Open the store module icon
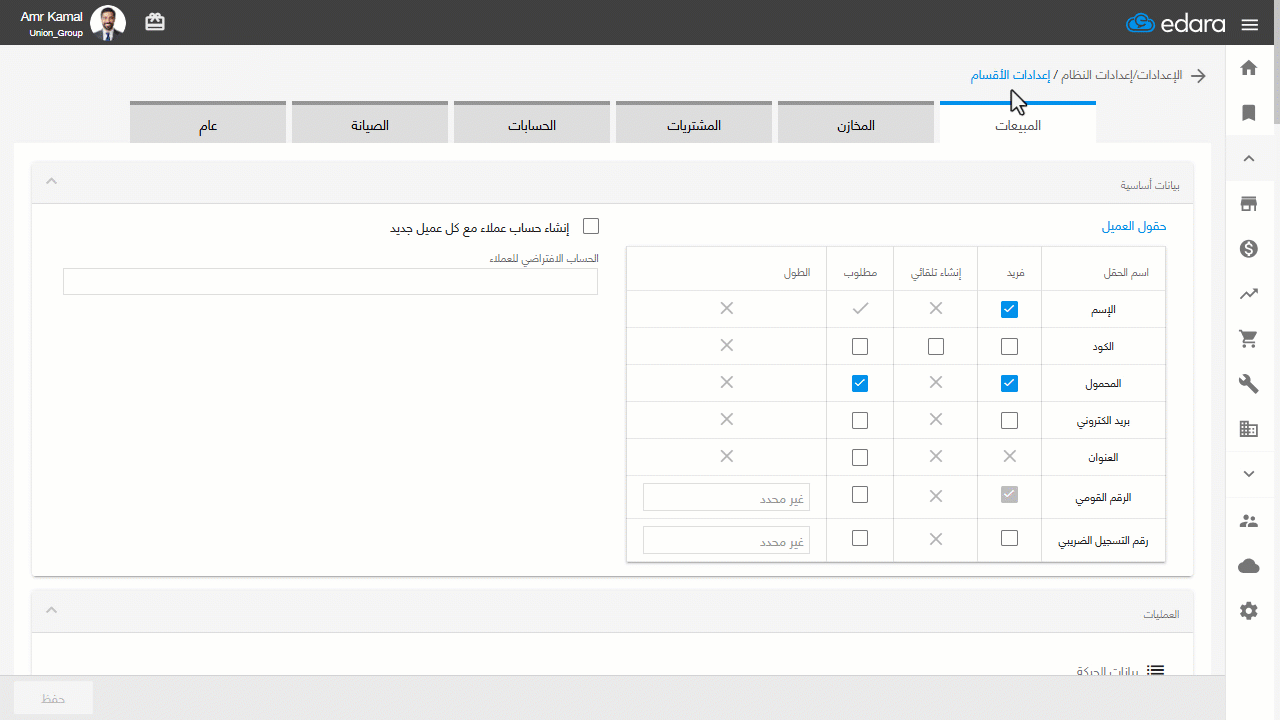 point(1248,204)
